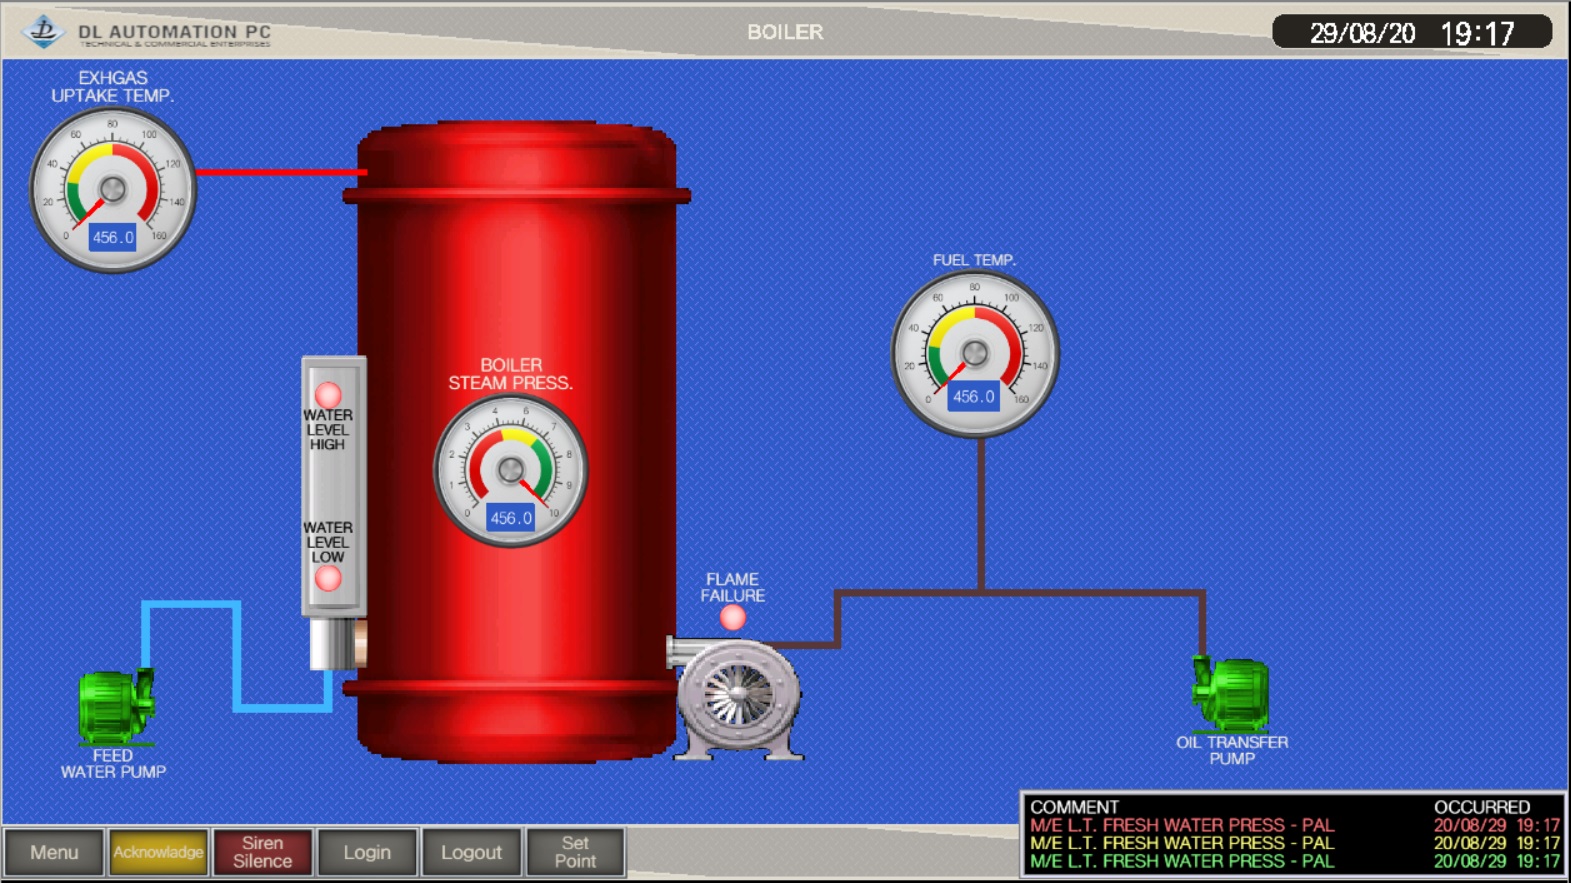Open the exhaust gas uptake temperature gauge
Viewport: 1571px width, 883px height.
(x=113, y=190)
